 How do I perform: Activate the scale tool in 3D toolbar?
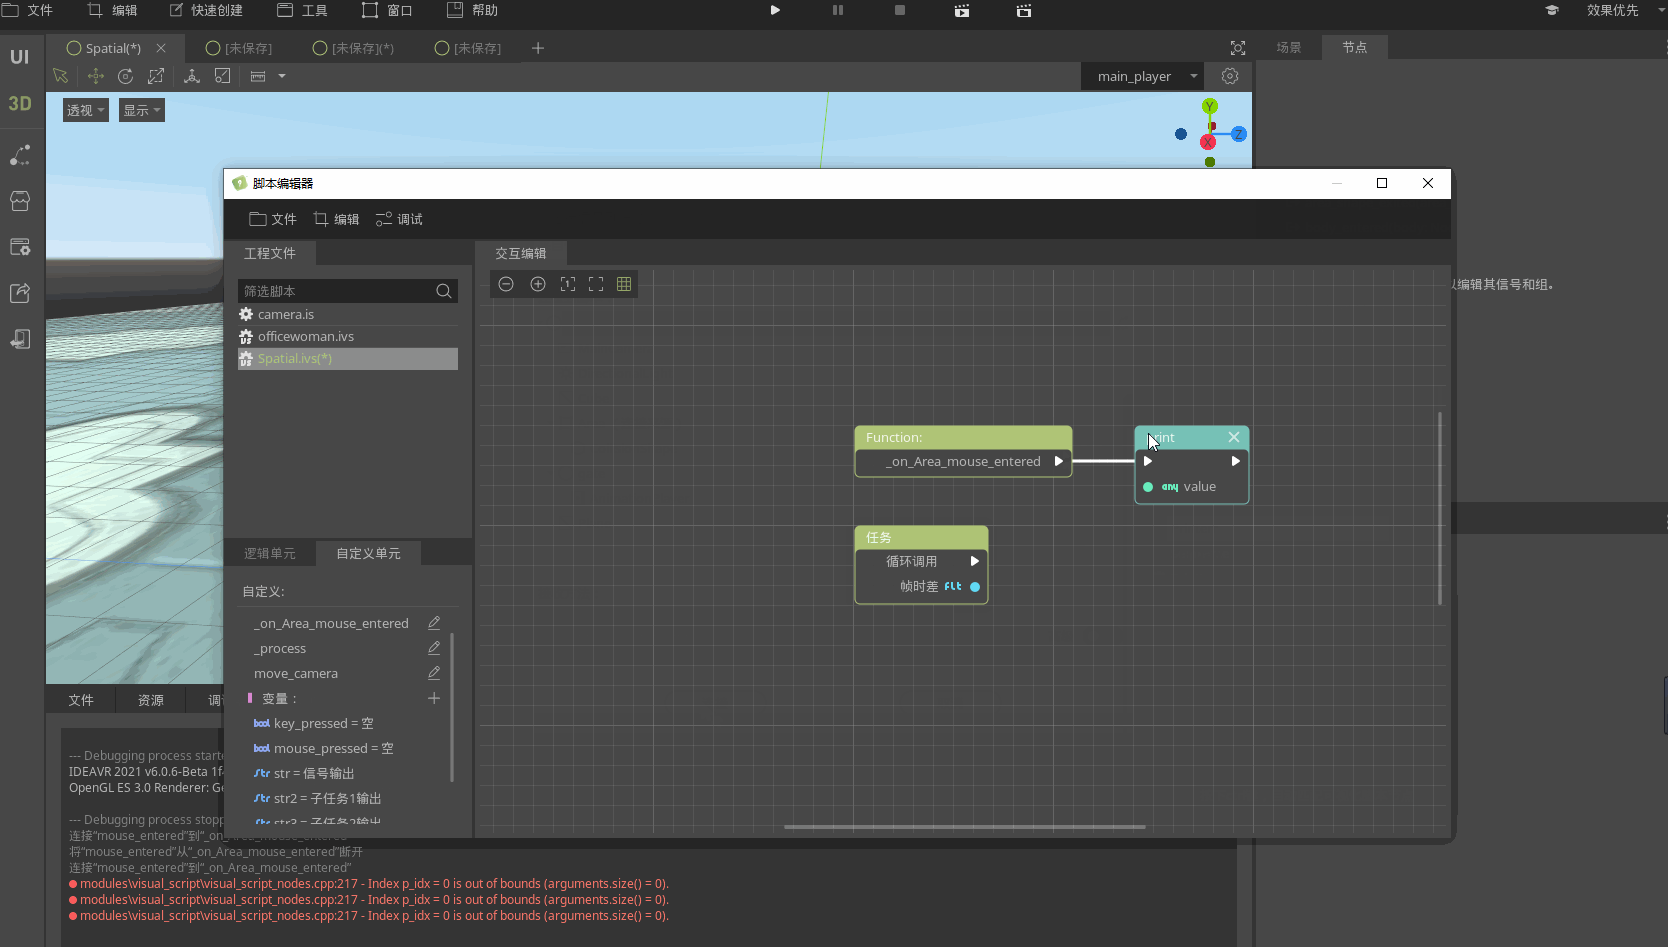[156, 76]
